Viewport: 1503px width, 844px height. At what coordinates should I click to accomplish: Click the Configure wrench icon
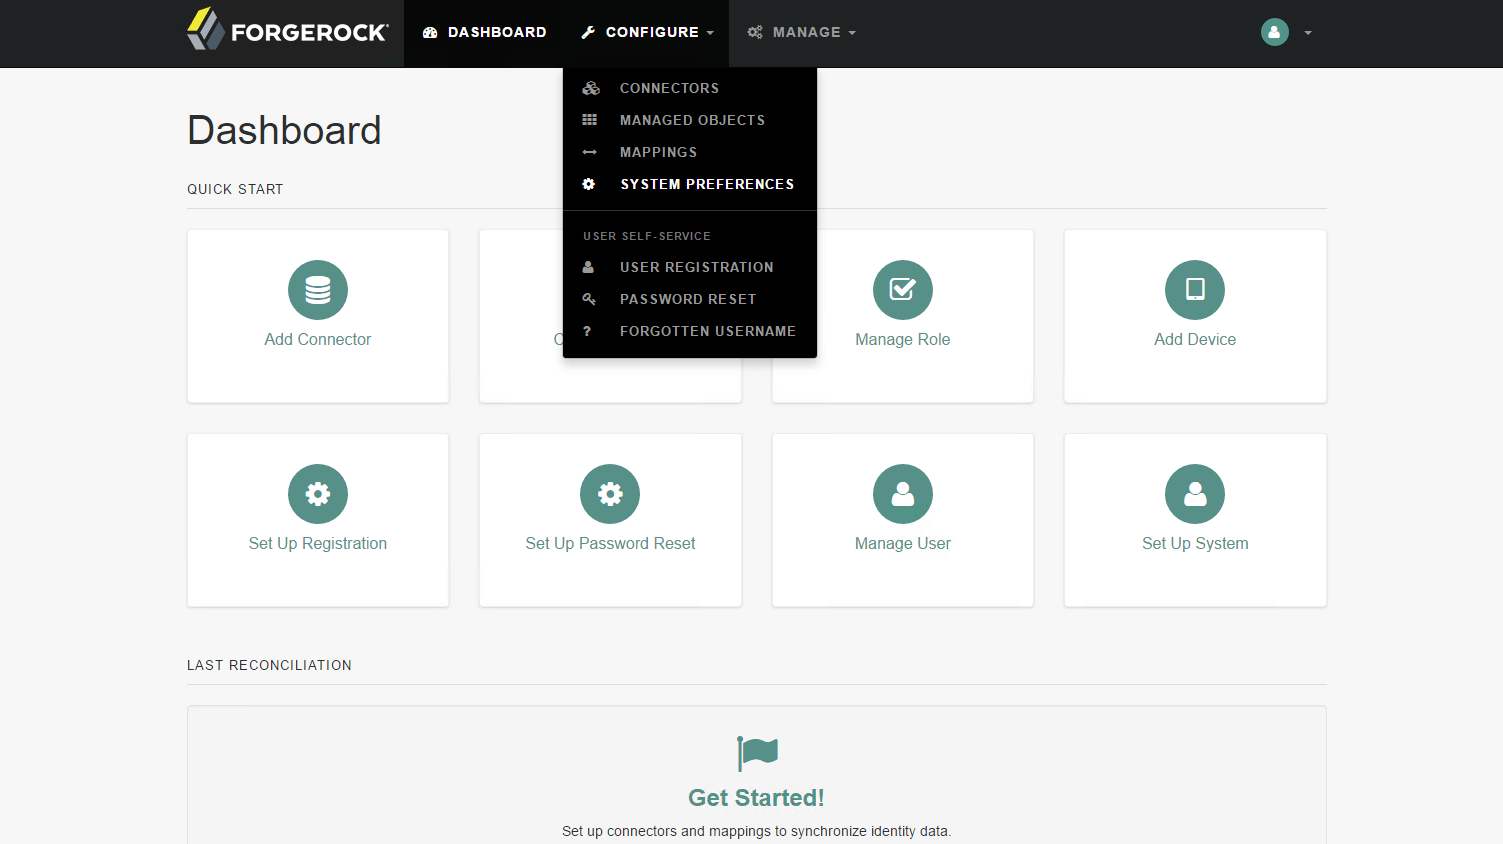coord(589,33)
